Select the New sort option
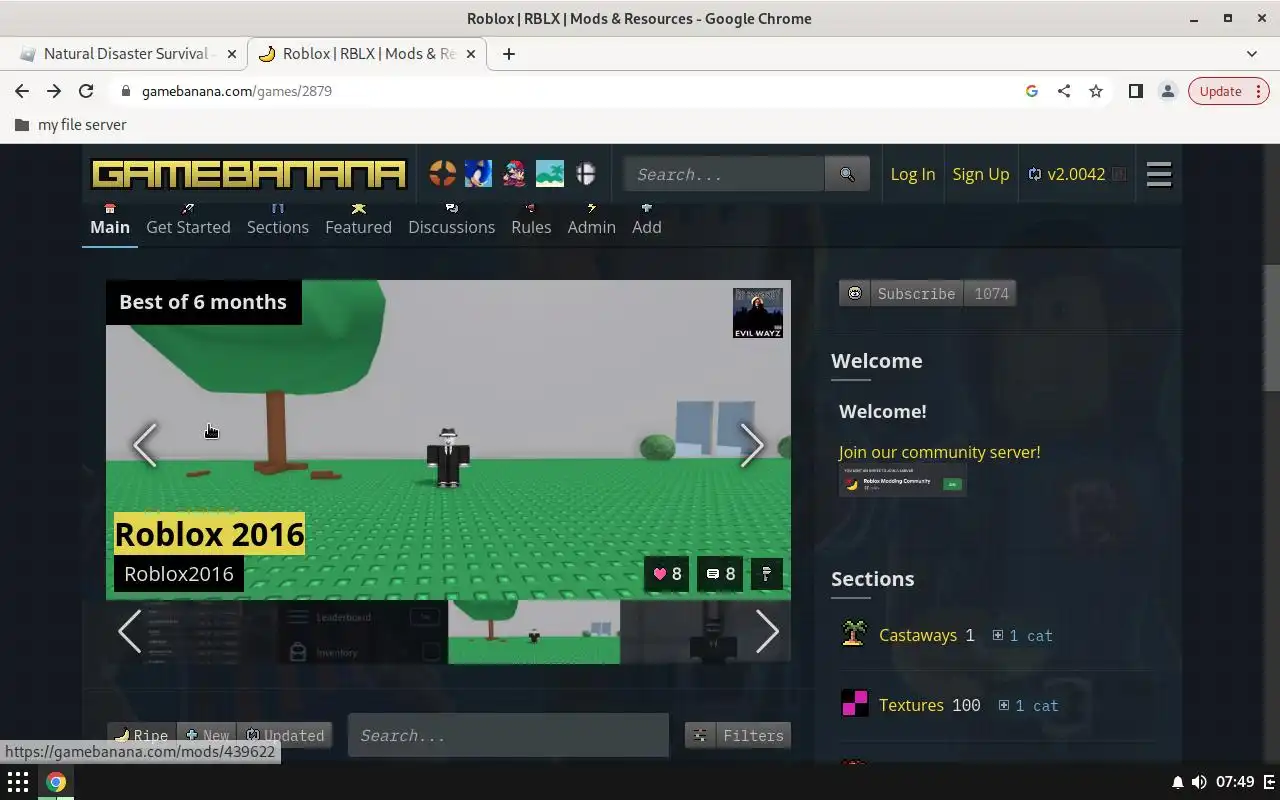 point(208,736)
